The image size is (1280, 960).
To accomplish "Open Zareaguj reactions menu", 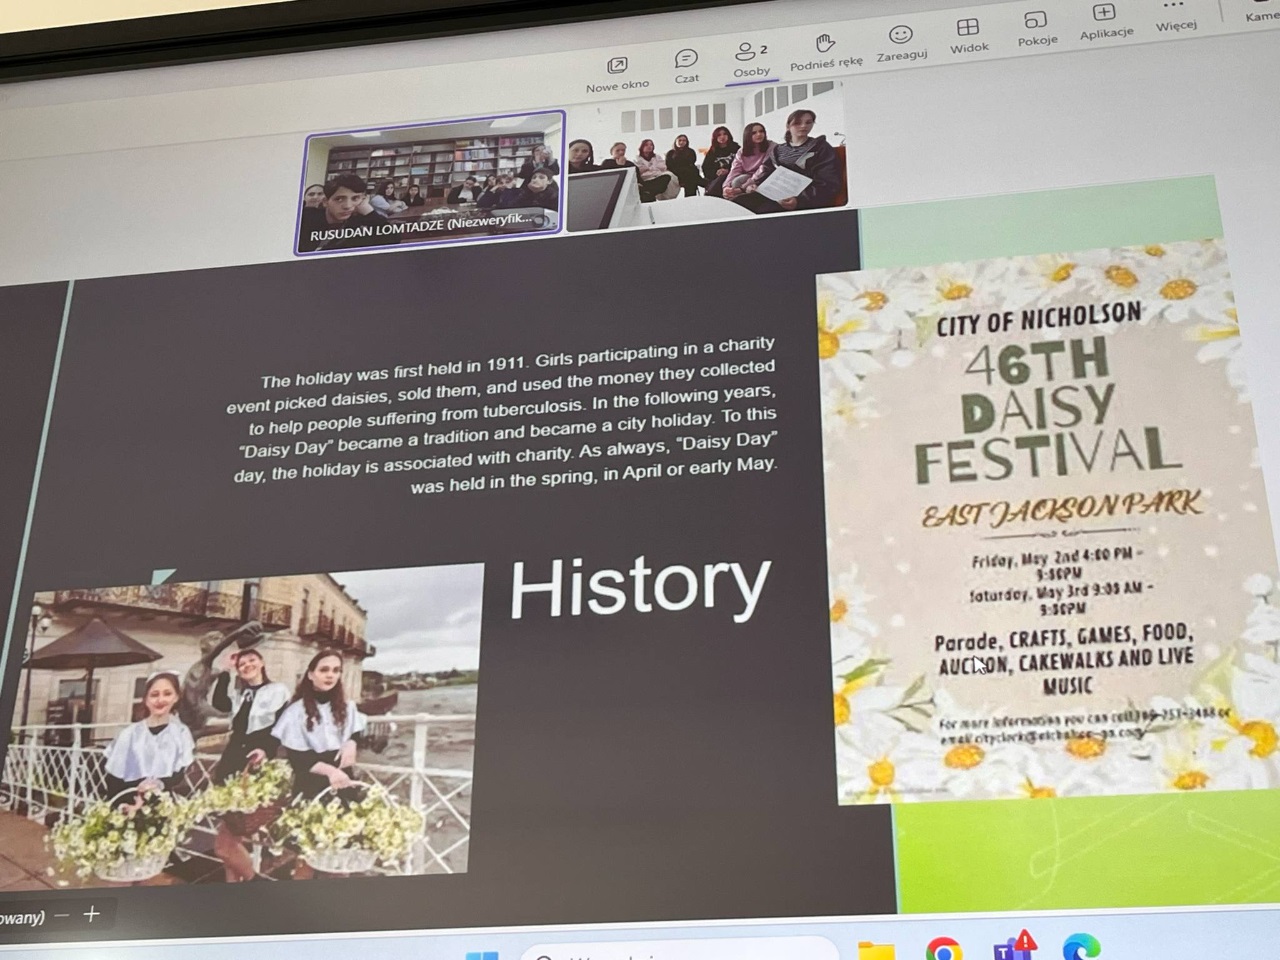I will [901, 45].
